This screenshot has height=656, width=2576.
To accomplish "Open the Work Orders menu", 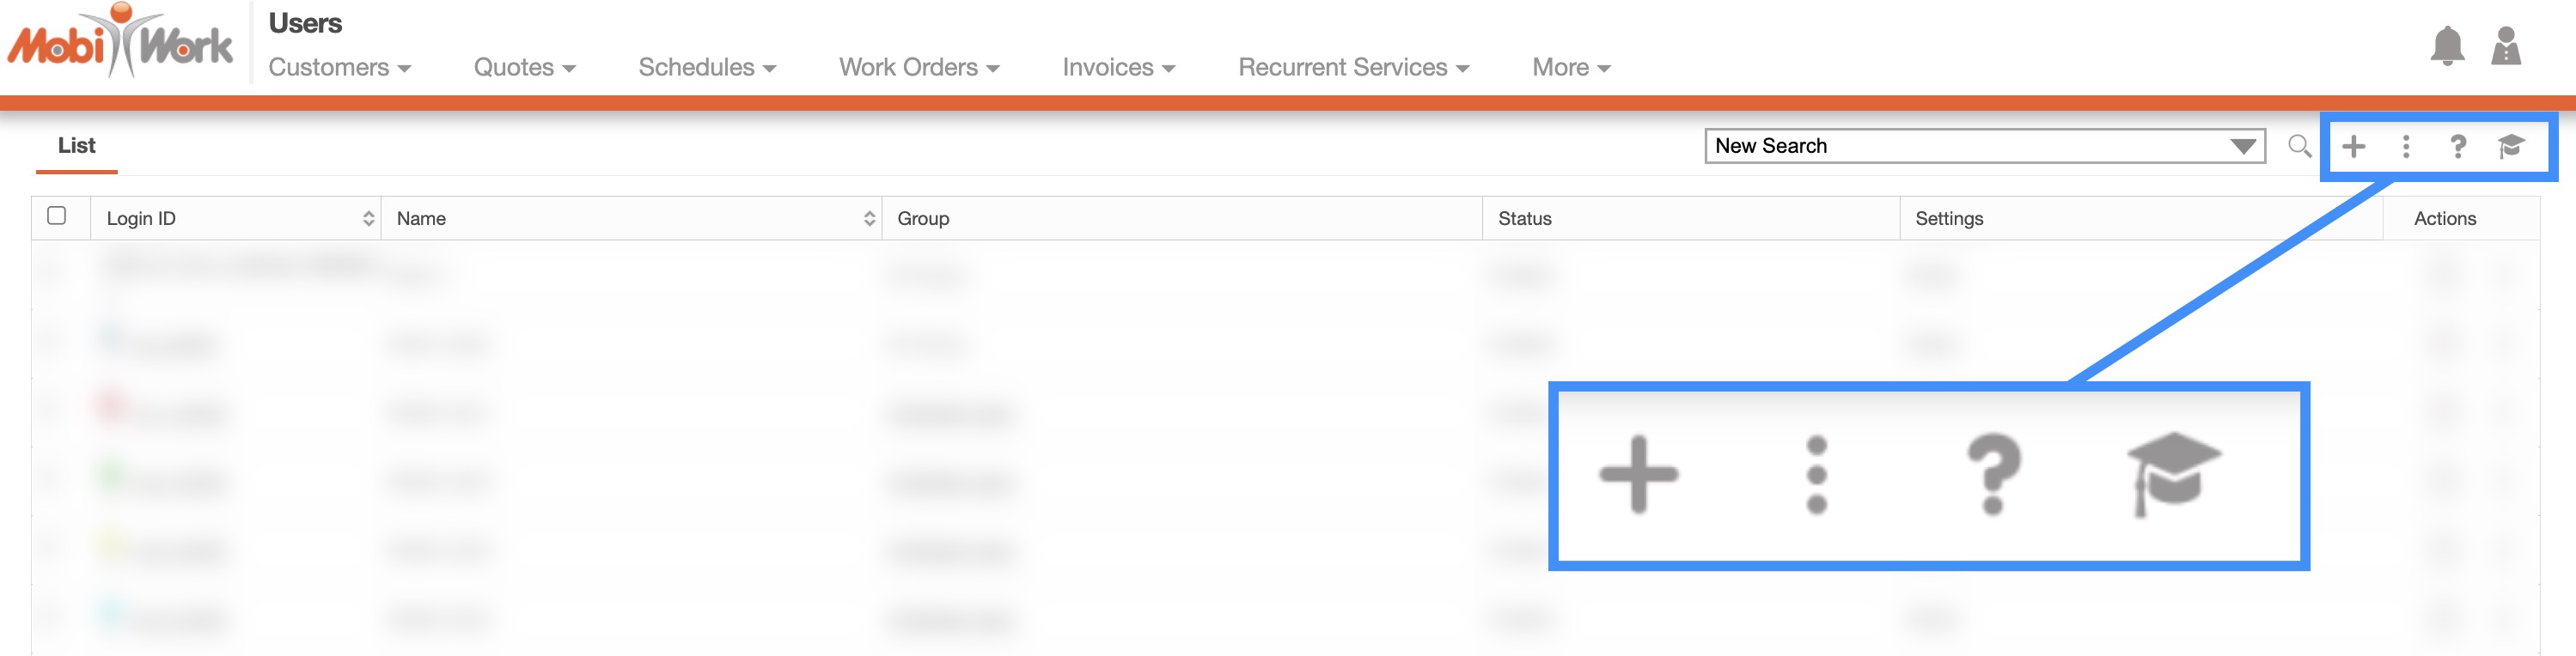I will coord(918,67).
